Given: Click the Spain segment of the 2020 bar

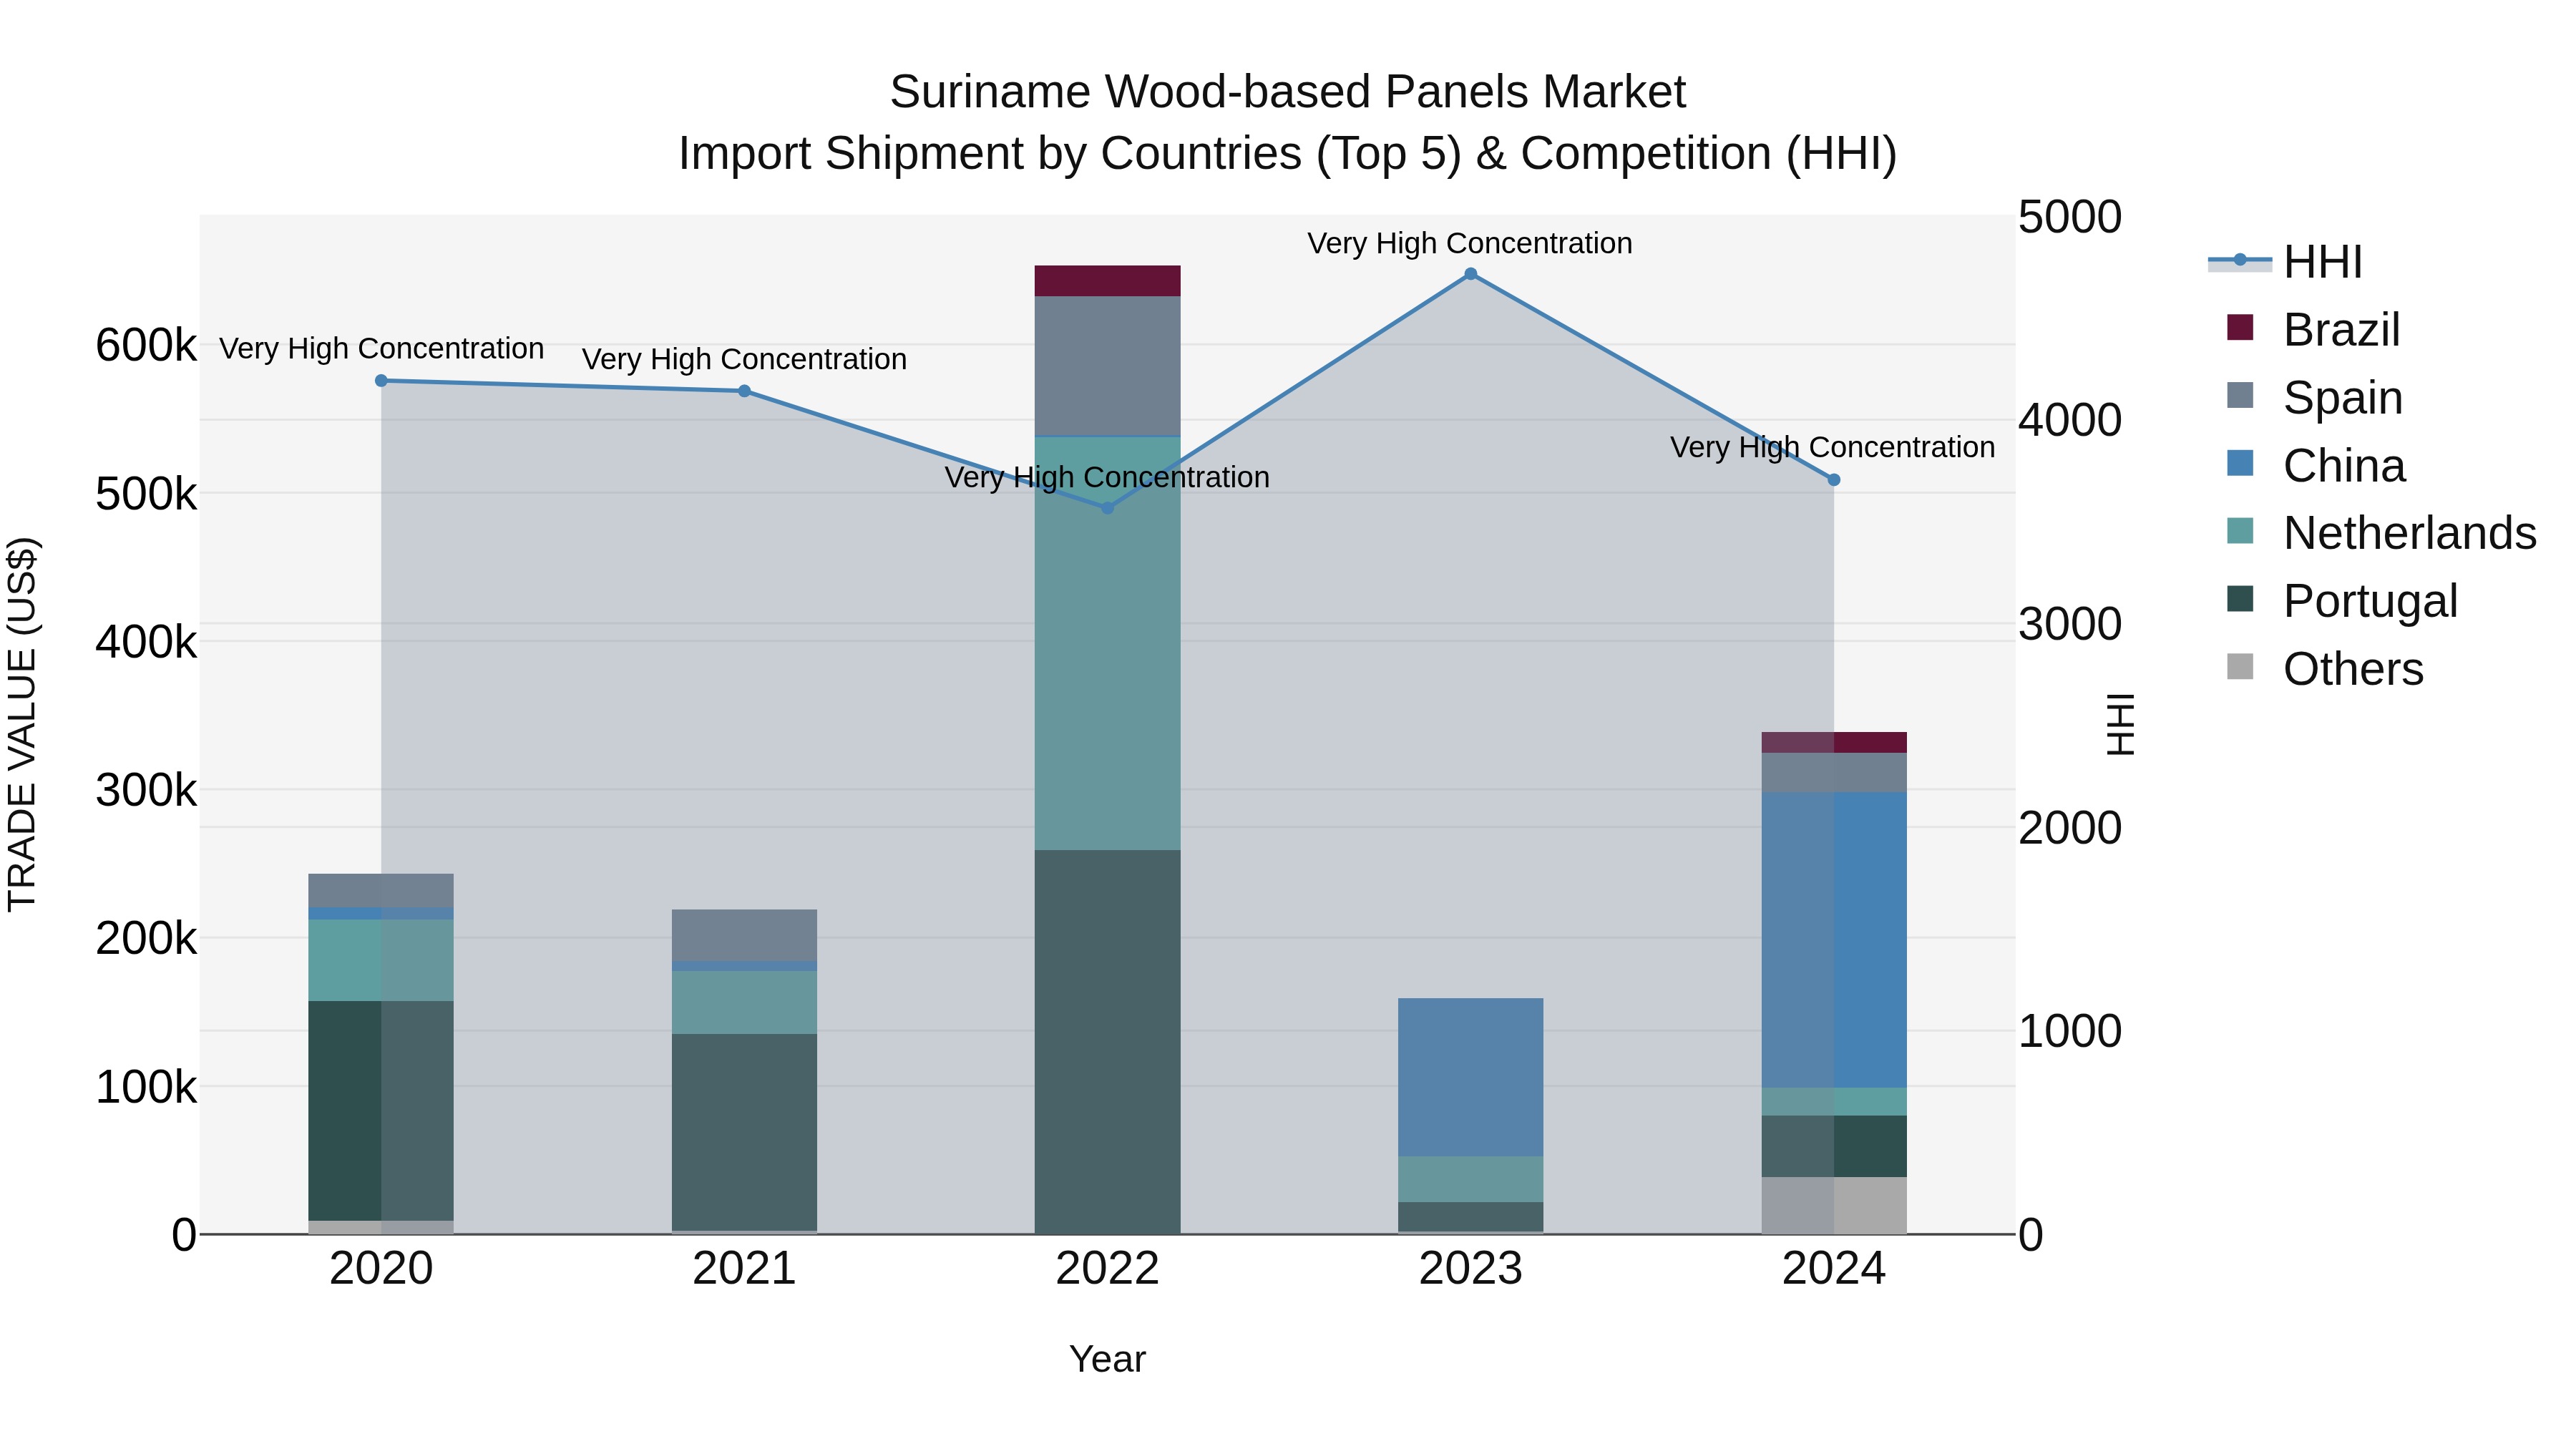Looking at the screenshot, I should click(381, 891).
